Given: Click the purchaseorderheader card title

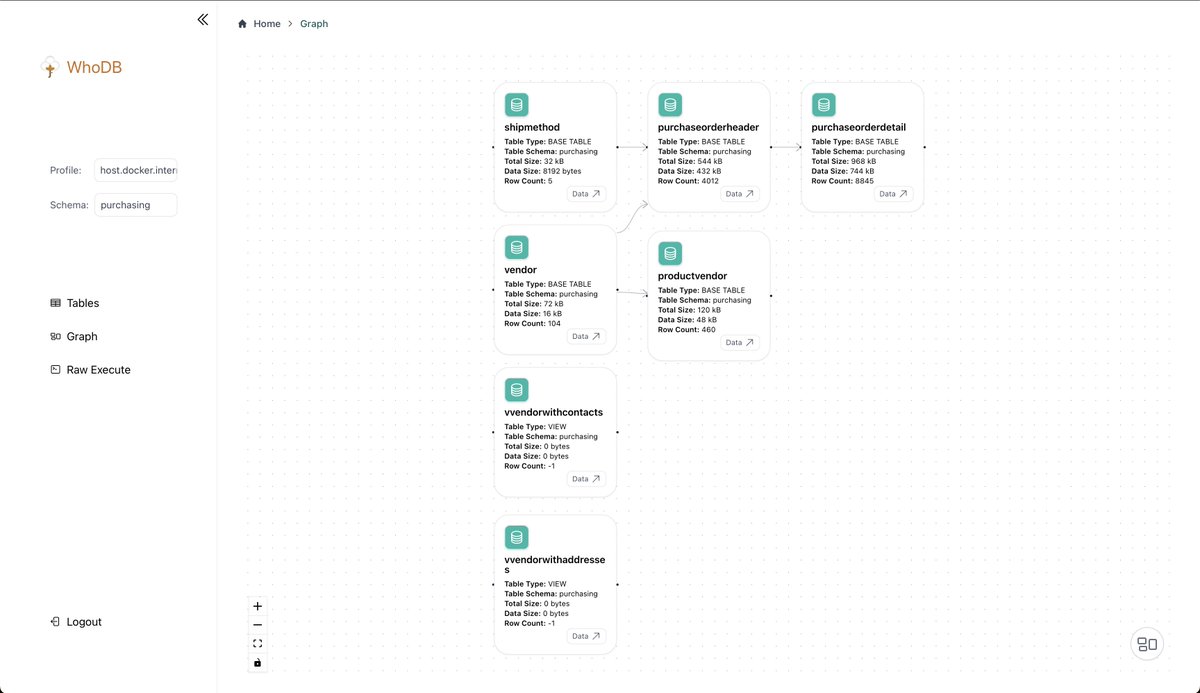Looking at the screenshot, I should coord(708,128).
